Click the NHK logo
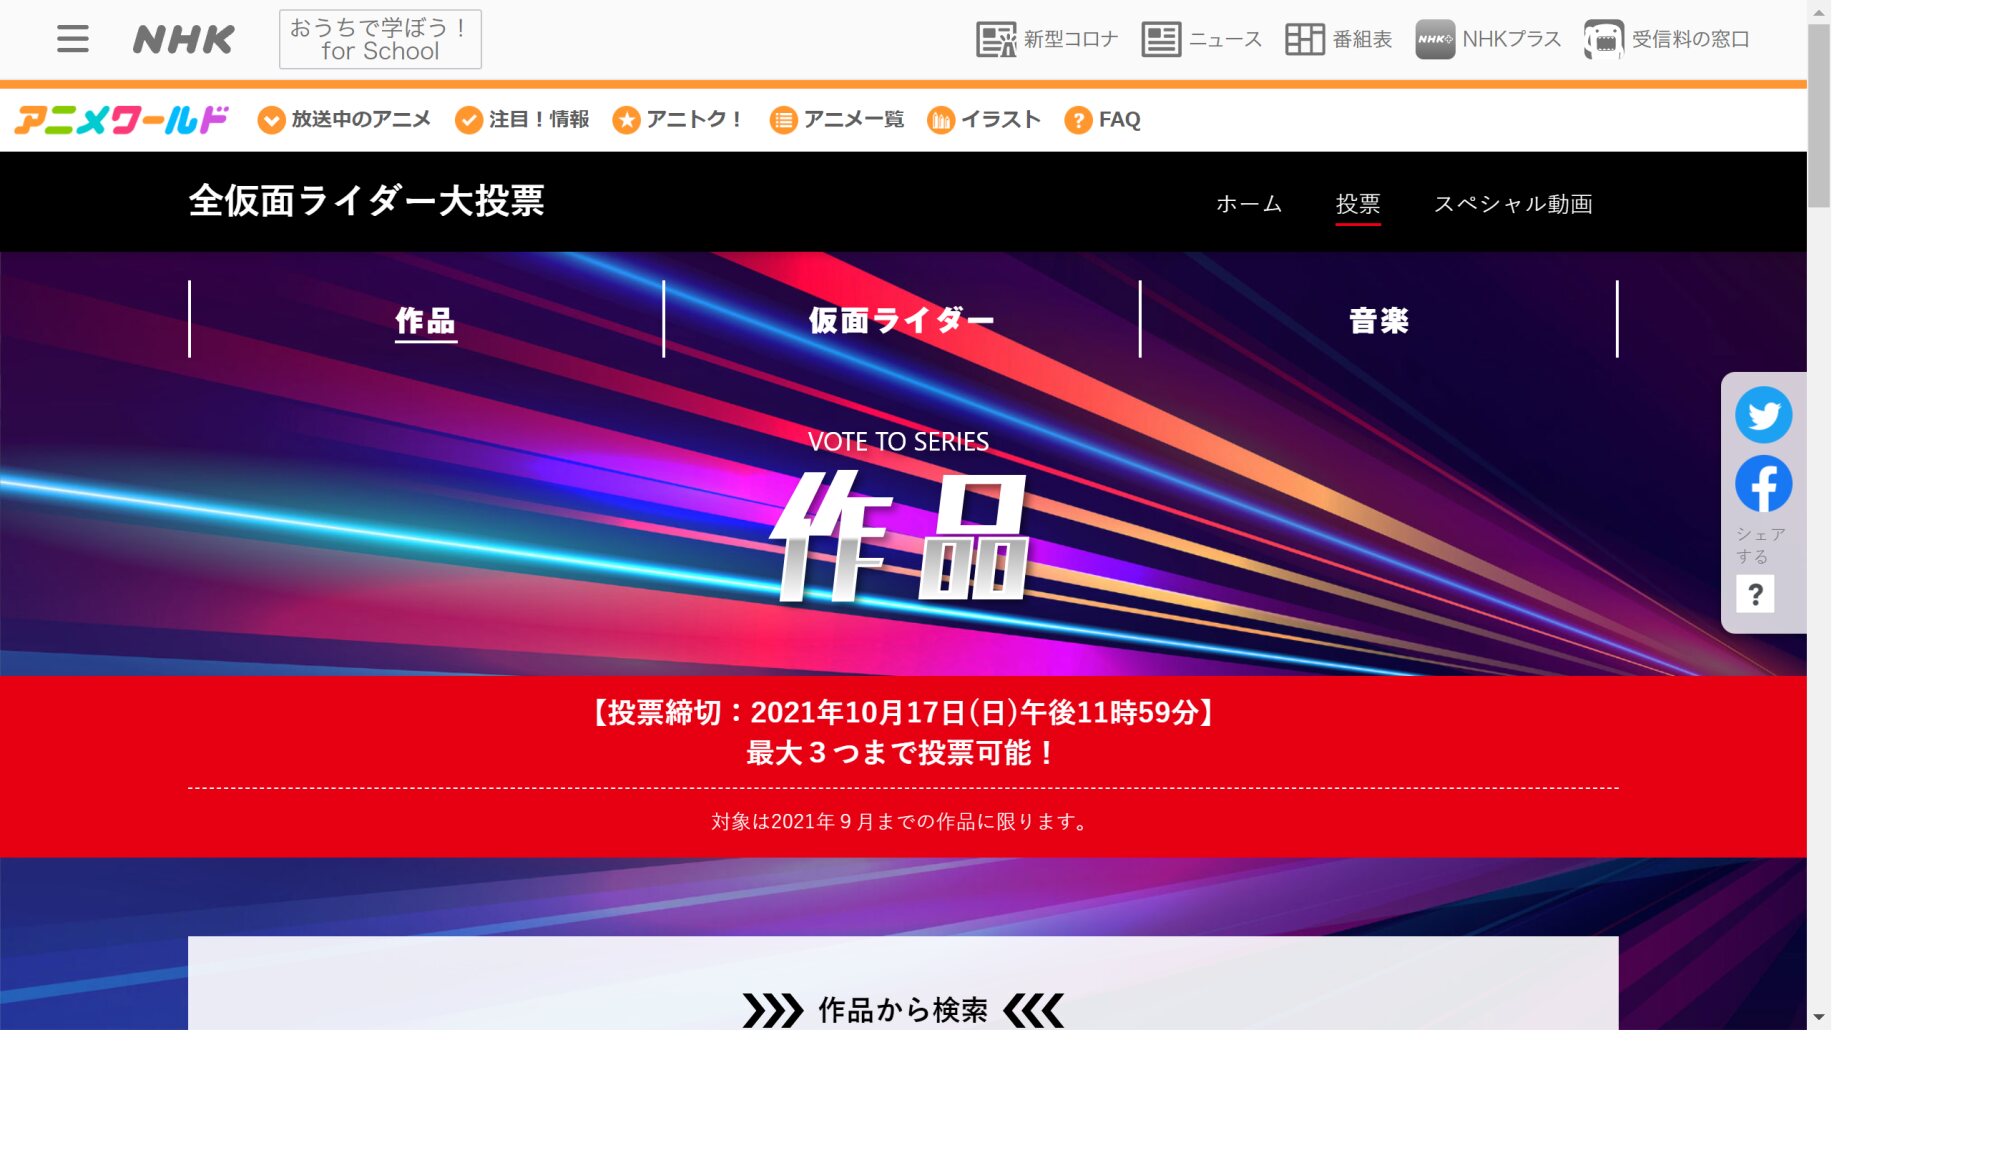The width and height of the screenshot is (2000, 1163). point(183,40)
